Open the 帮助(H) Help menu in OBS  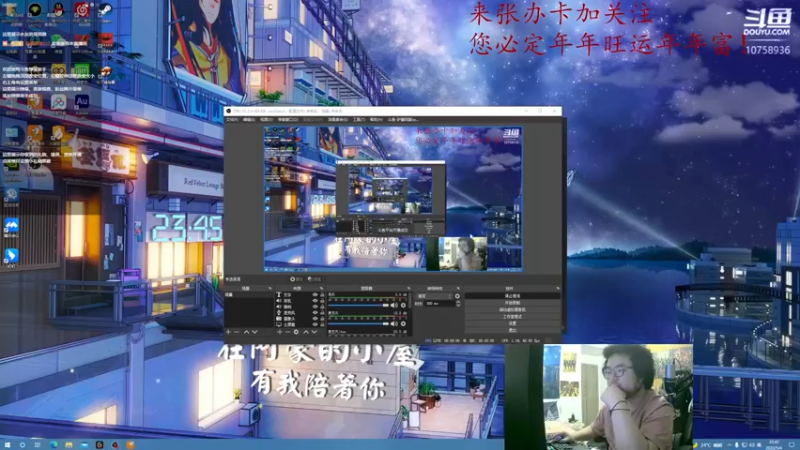click(376, 119)
